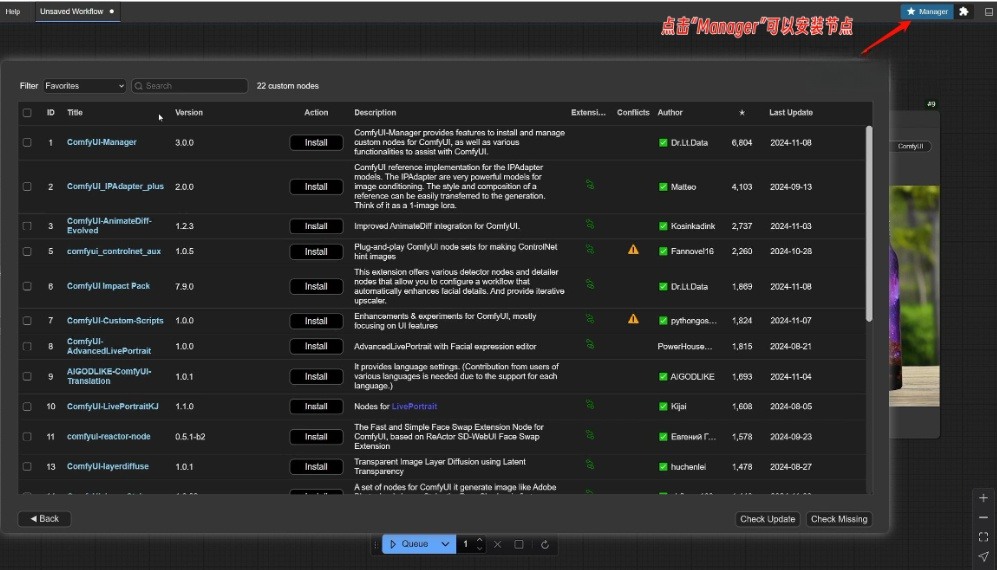Sort the table by star count column
This screenshot has height=570, width=997.
[x=741, y=113]
